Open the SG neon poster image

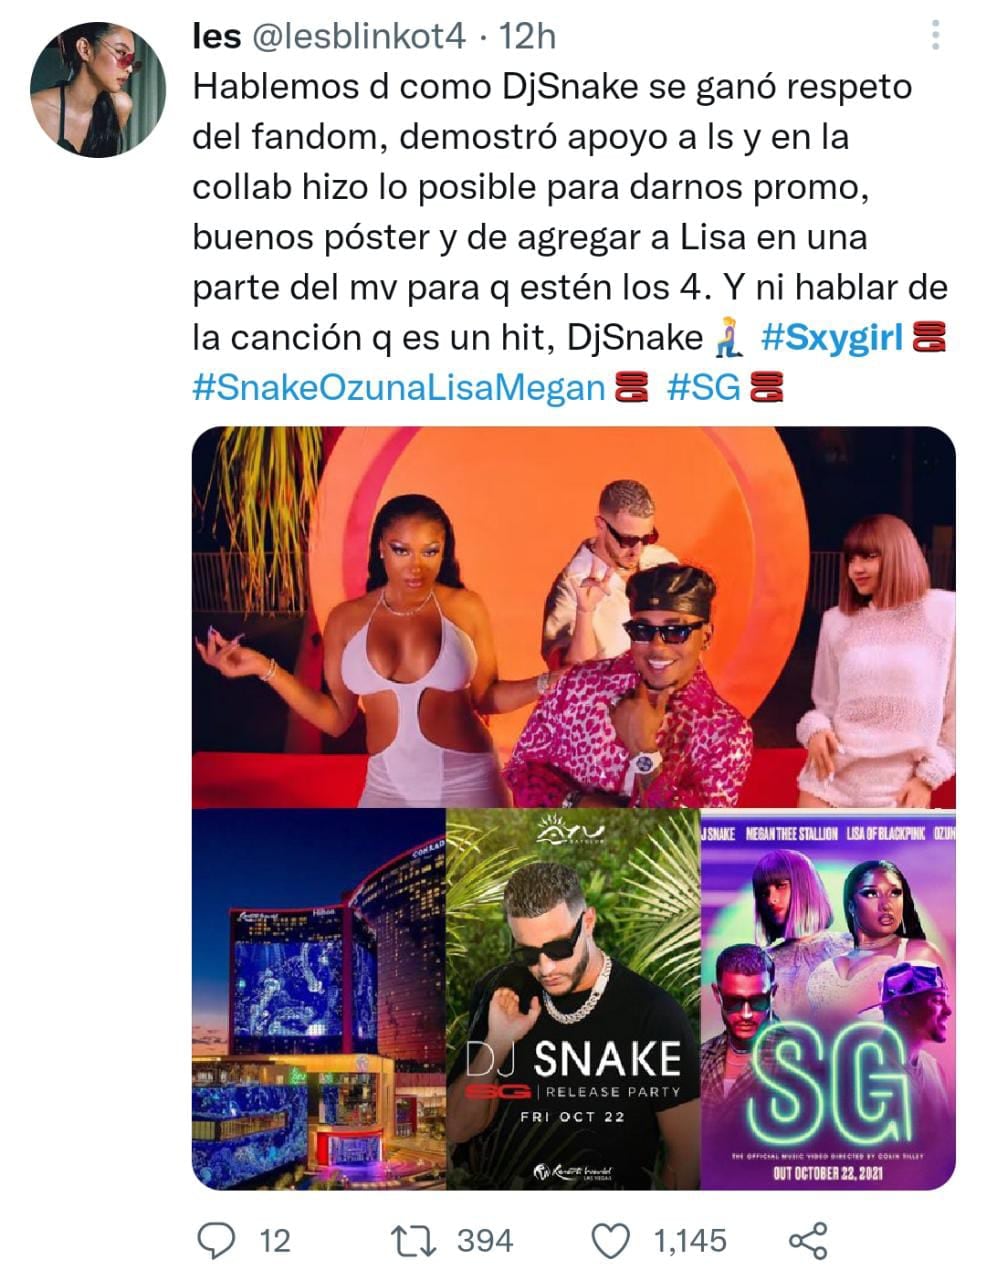coord(828,999)
